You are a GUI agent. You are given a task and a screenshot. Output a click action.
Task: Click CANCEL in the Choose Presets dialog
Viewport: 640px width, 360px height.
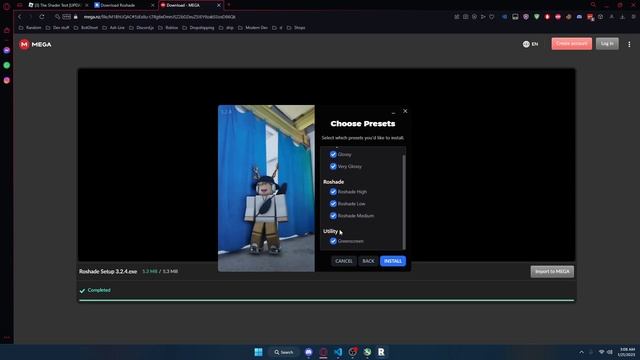click(344, 261)
